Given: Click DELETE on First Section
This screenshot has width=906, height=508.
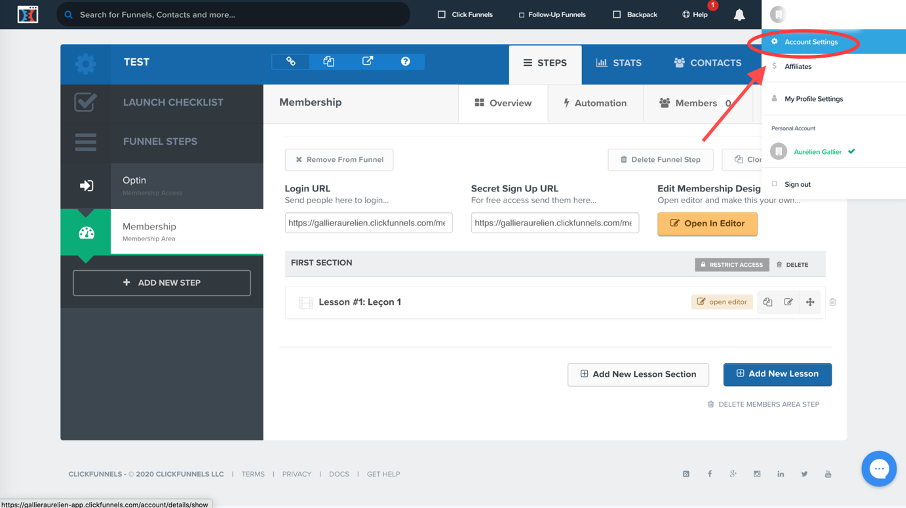Looking at the screenshot, I should [x=792, y=265].
